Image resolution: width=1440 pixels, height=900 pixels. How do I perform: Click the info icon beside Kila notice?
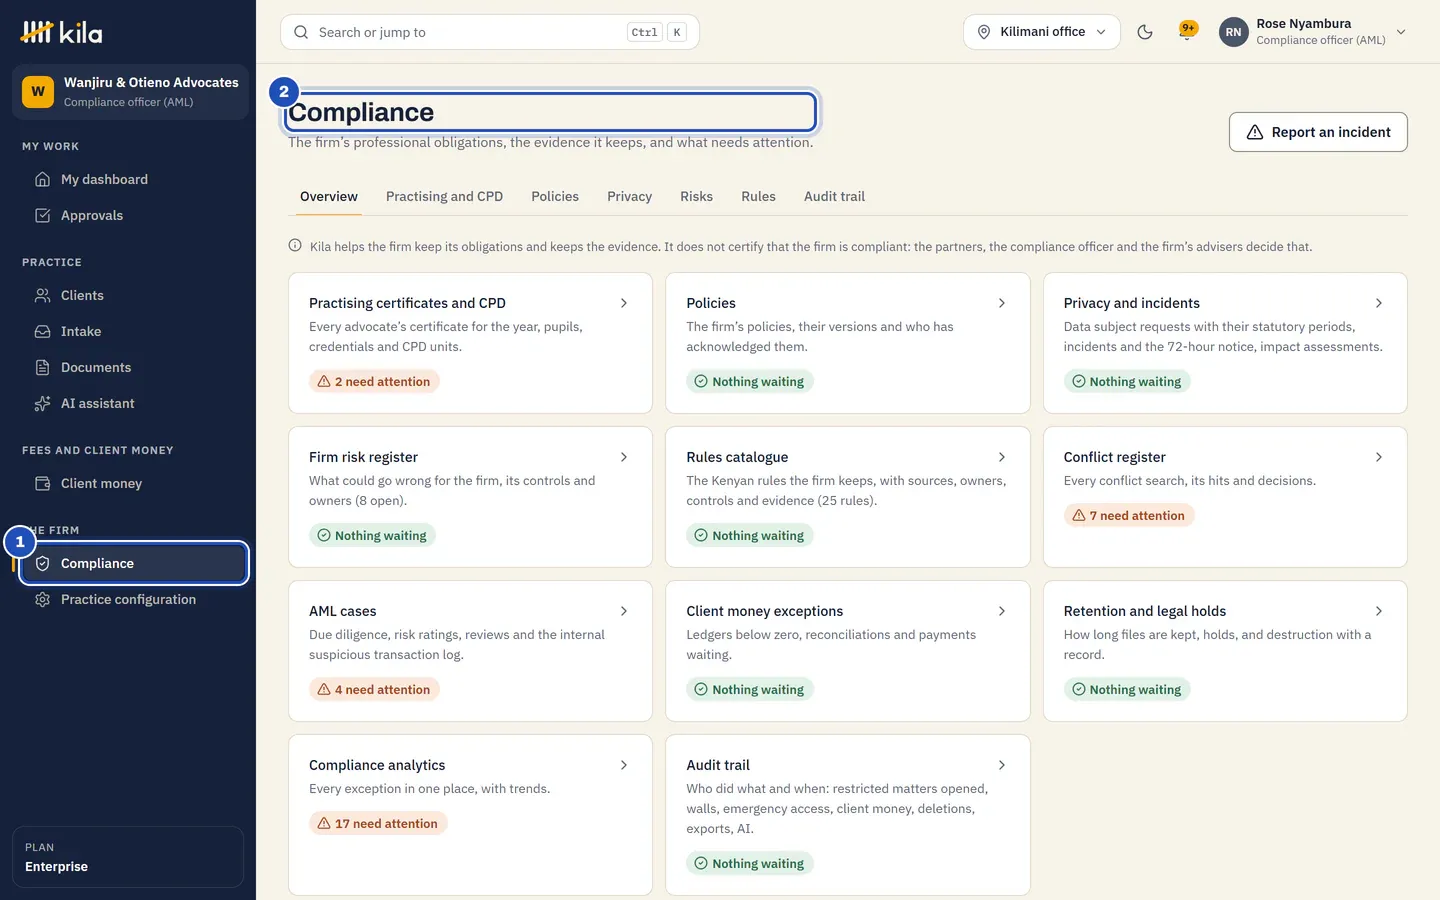tap(295, 246)
